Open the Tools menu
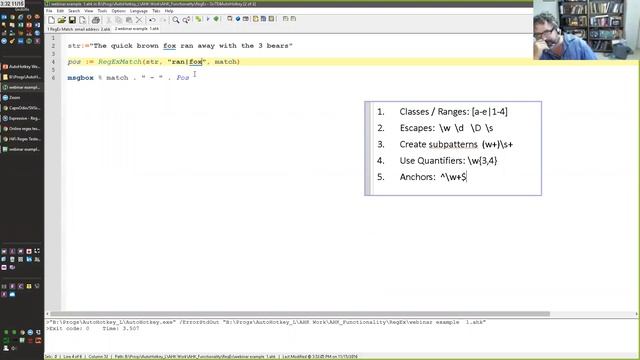Image resolution: width=640 pixels, height=360 pixels. click(x=102, y=11)
